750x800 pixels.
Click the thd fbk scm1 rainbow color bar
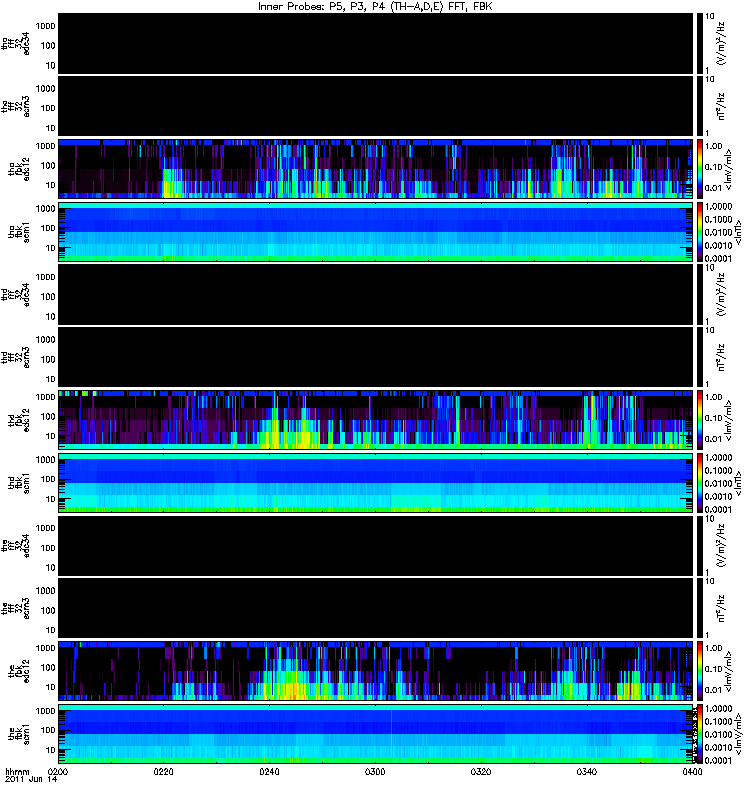point(699,483)
